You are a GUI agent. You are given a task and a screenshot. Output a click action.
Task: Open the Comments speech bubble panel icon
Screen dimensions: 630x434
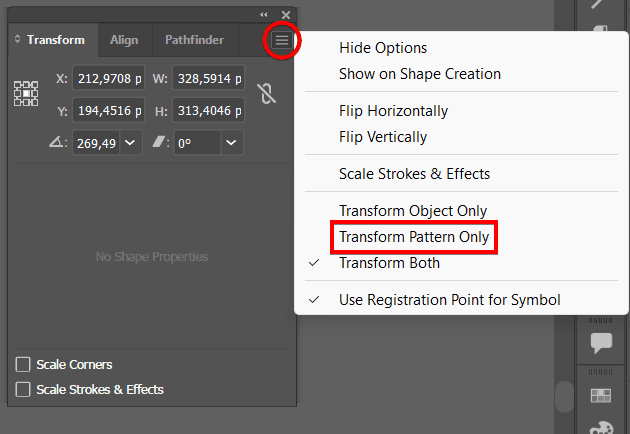point(601,343)
